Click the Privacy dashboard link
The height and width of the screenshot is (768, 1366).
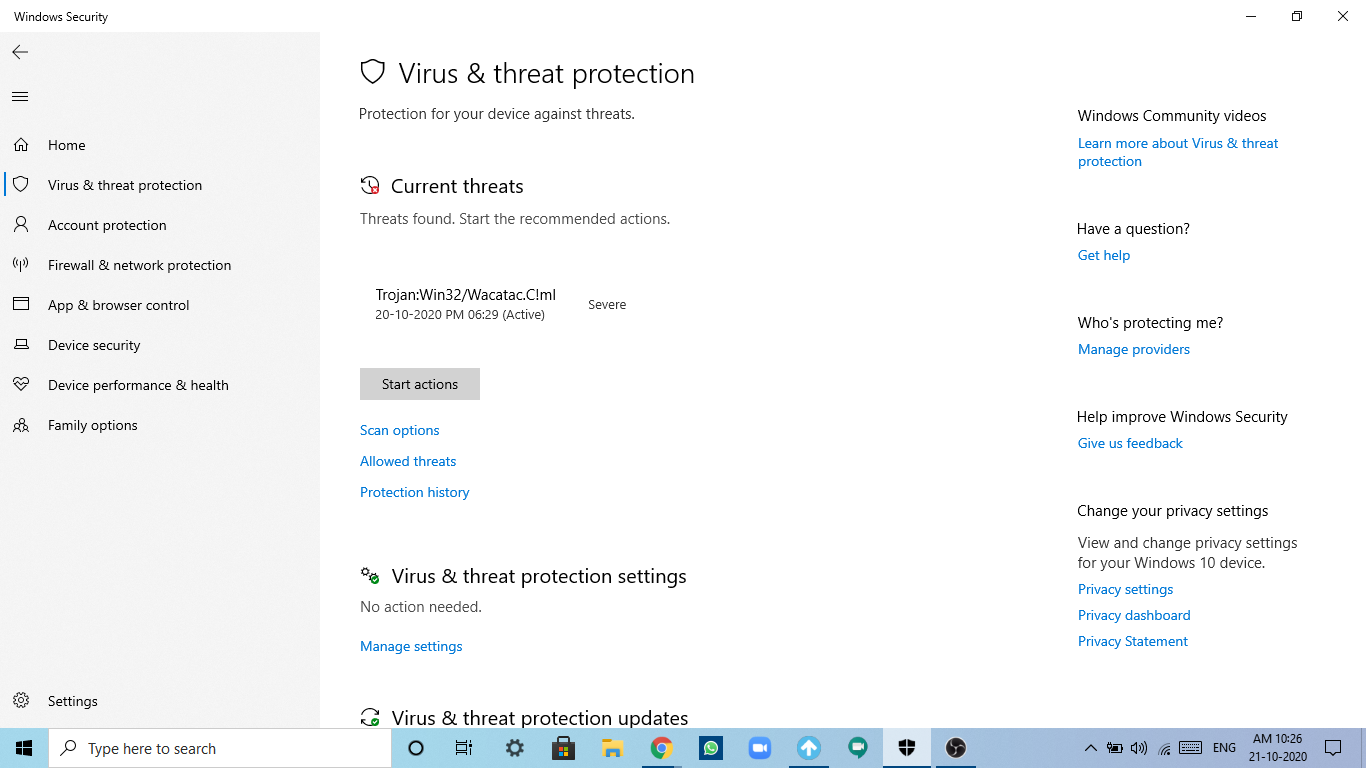tap(1134, 615)
